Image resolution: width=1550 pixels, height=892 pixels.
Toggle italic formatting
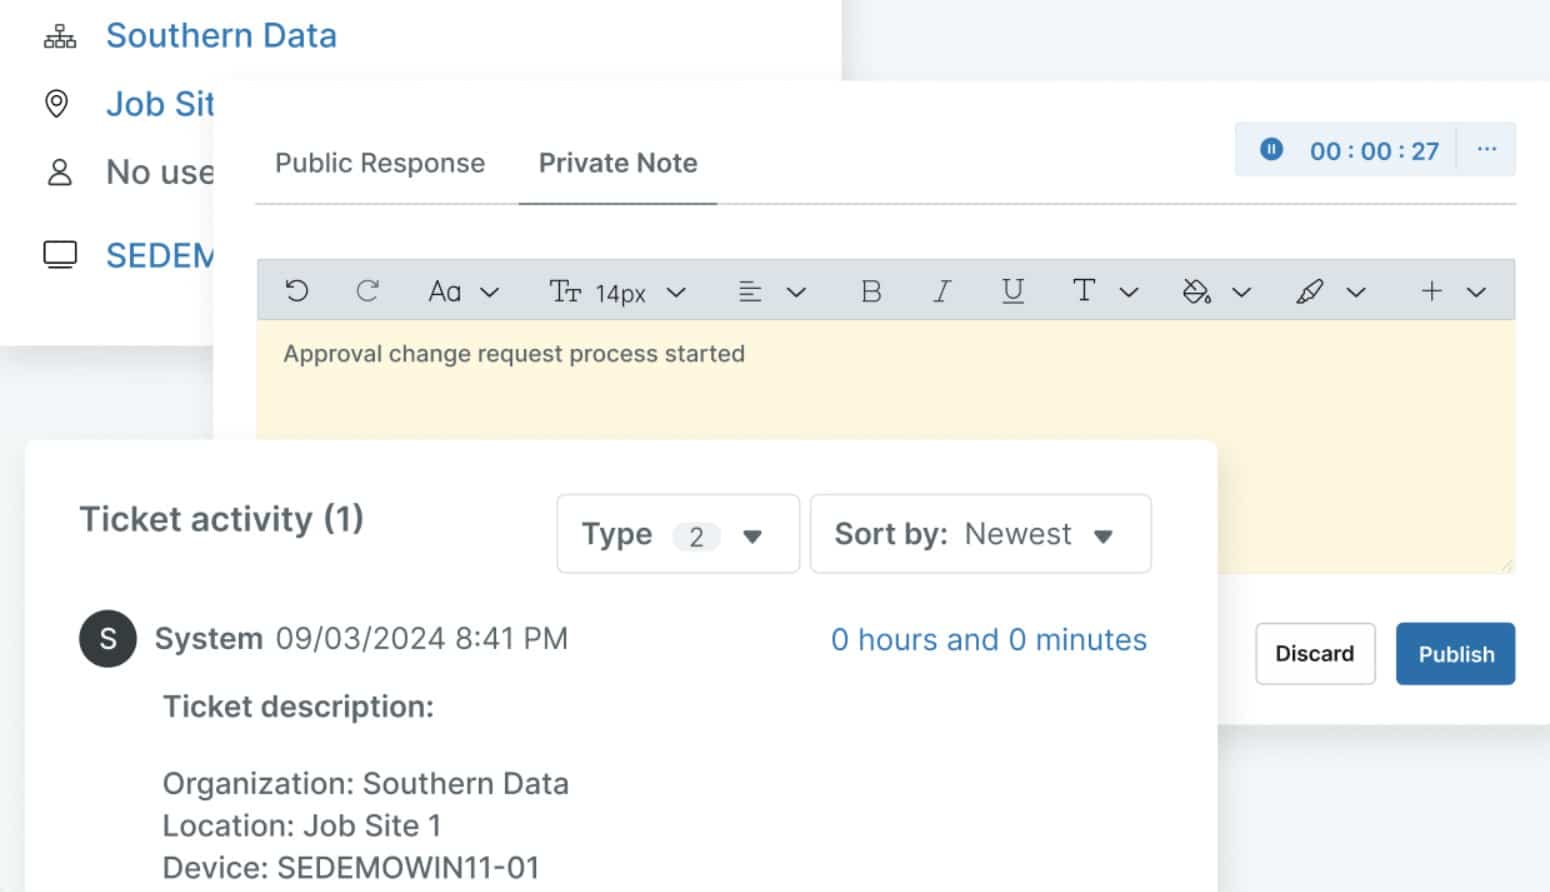941,291
